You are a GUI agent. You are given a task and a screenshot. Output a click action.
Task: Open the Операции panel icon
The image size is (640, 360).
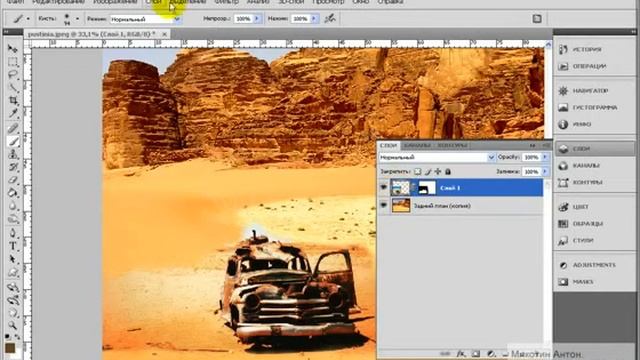pos(563,66)
